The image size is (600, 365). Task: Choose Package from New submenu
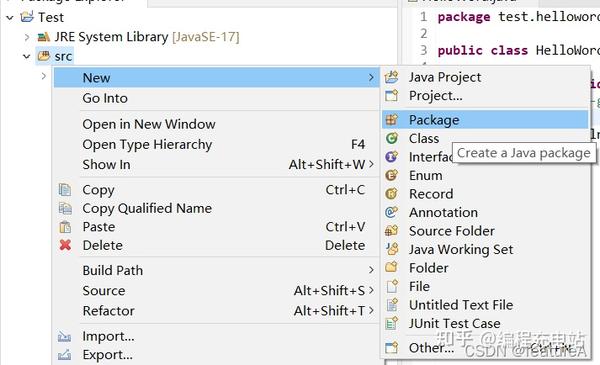485,120
